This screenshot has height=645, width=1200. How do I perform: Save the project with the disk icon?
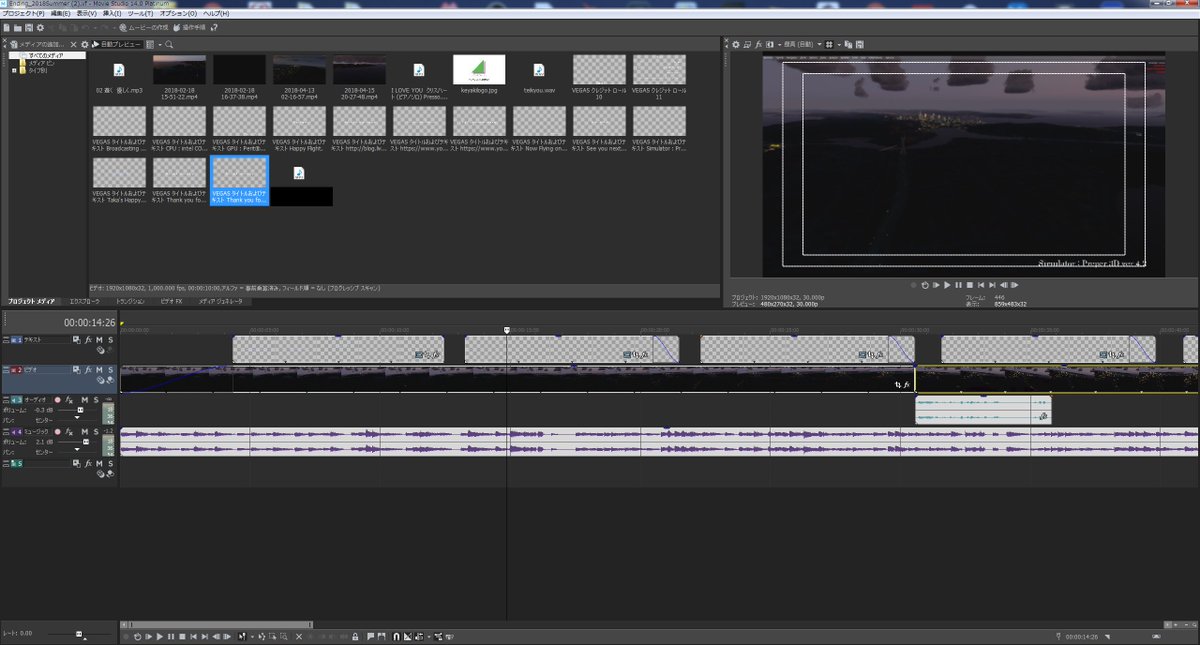coord(29,27)
